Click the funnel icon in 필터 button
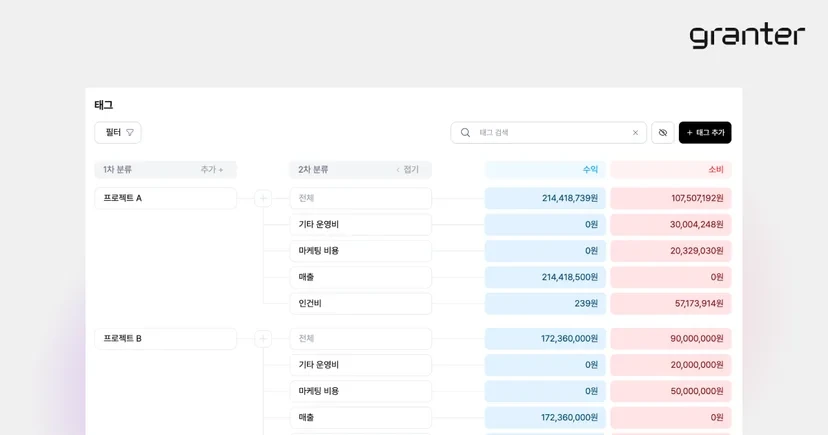 [130, 133]
